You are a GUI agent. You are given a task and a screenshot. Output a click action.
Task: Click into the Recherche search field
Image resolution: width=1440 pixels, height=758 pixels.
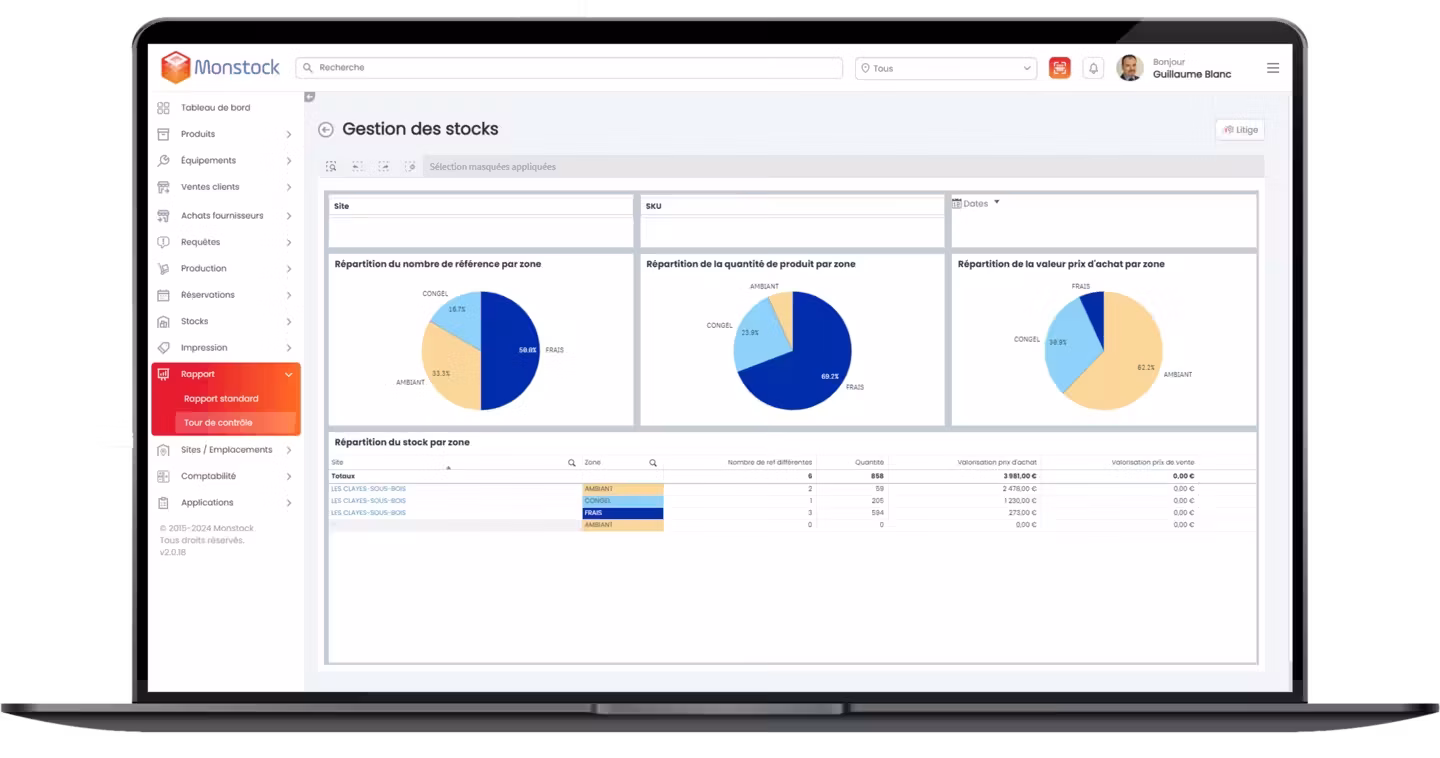pos(569,68)
